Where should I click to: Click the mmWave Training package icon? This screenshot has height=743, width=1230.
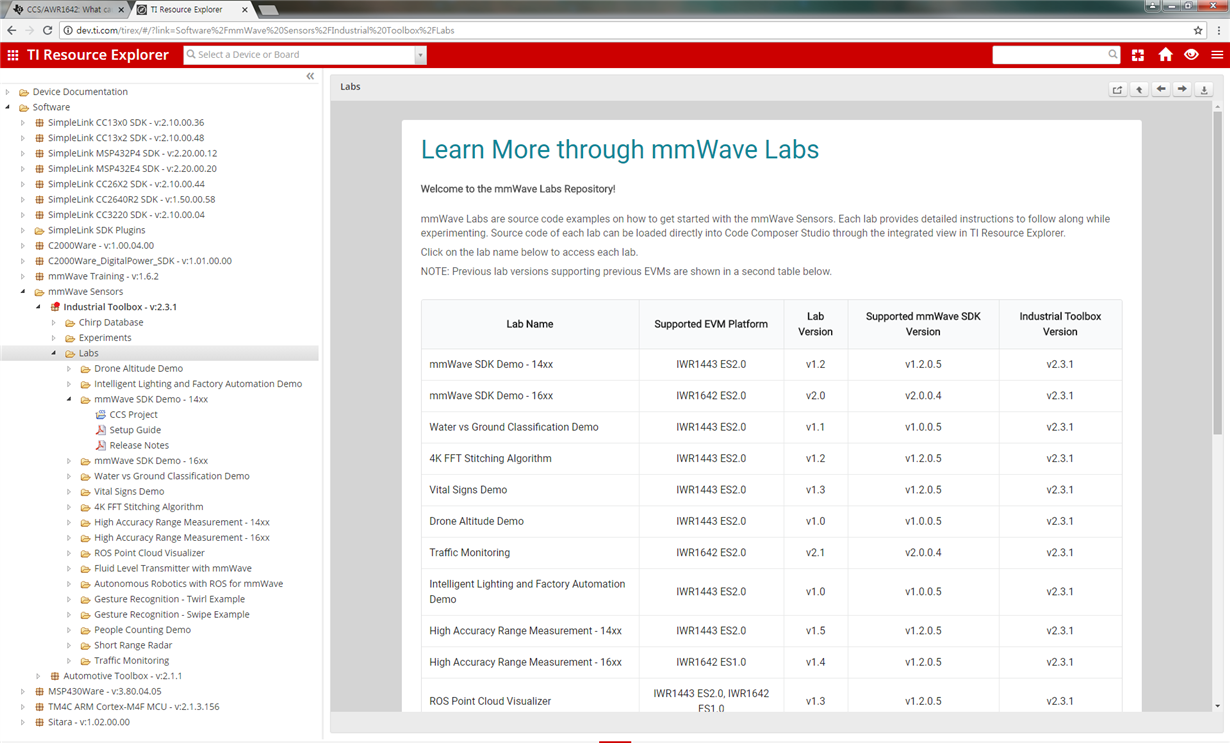pos(39,276)
